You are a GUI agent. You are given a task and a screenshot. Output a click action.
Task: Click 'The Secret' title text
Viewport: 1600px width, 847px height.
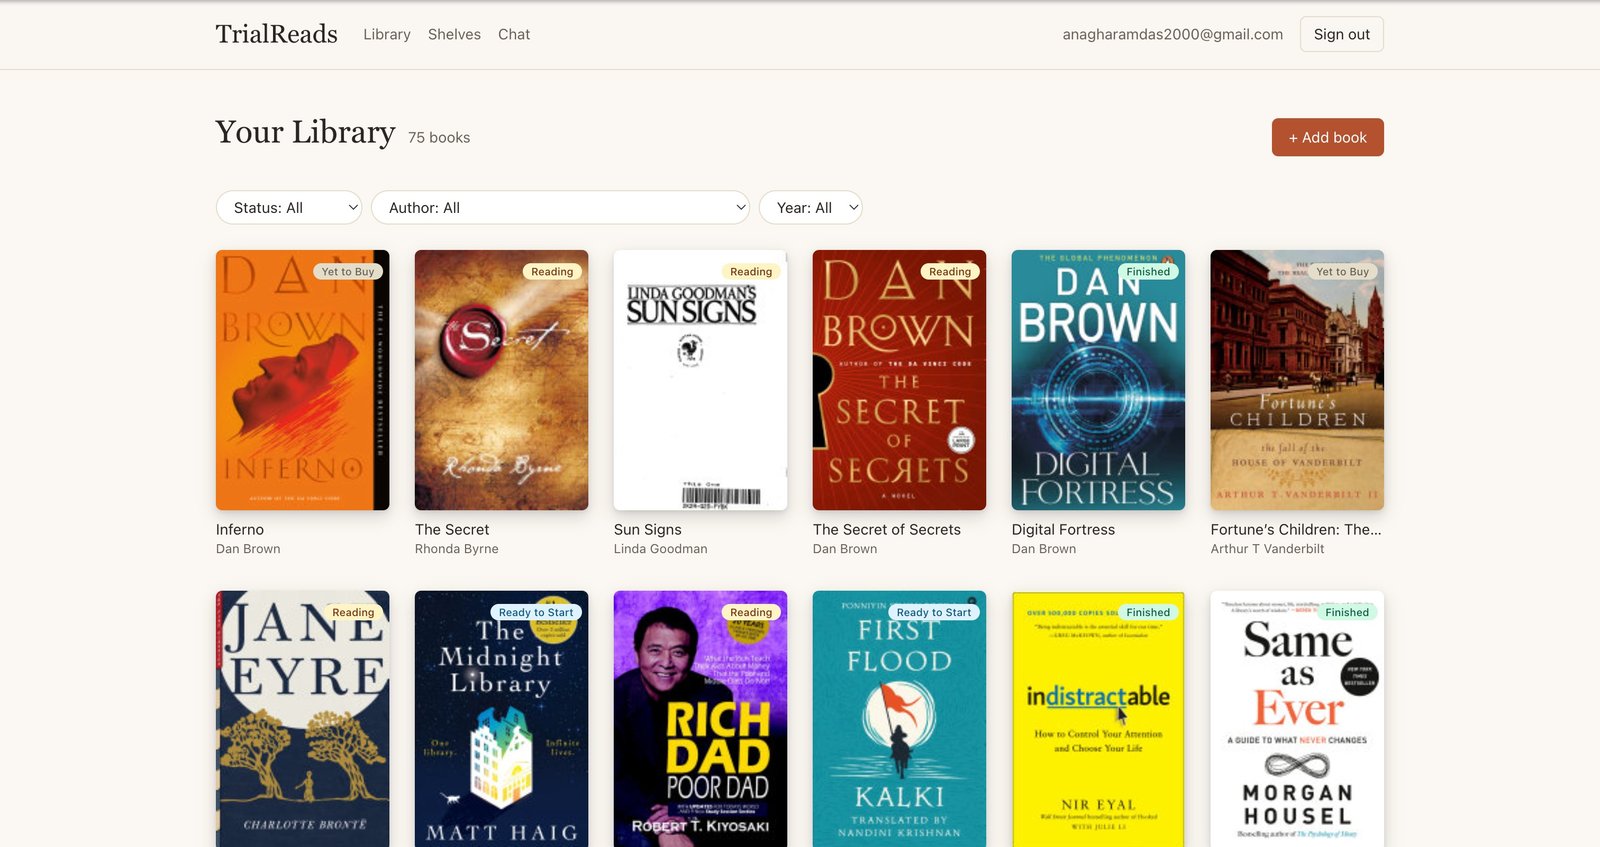click(x=452, y=529)
